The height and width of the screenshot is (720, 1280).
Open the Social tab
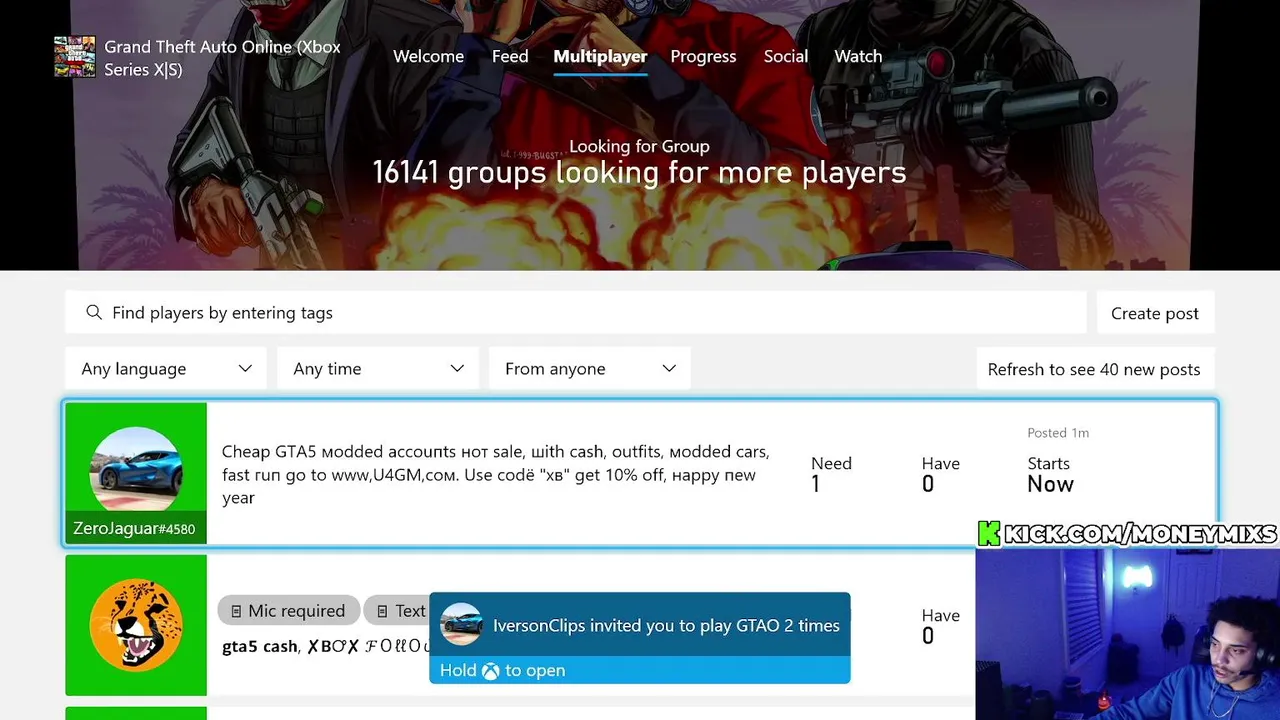(x=786, y=56)
